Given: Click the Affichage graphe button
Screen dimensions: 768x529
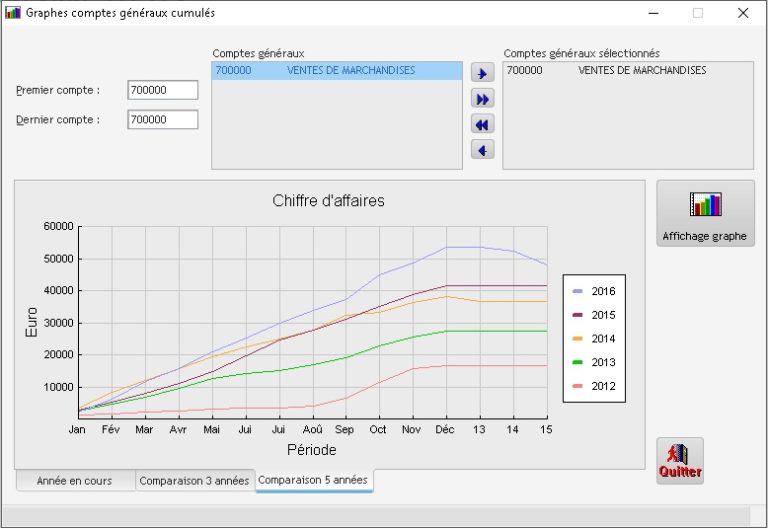Looking at the screenshot, I should (x=705, y=213).
